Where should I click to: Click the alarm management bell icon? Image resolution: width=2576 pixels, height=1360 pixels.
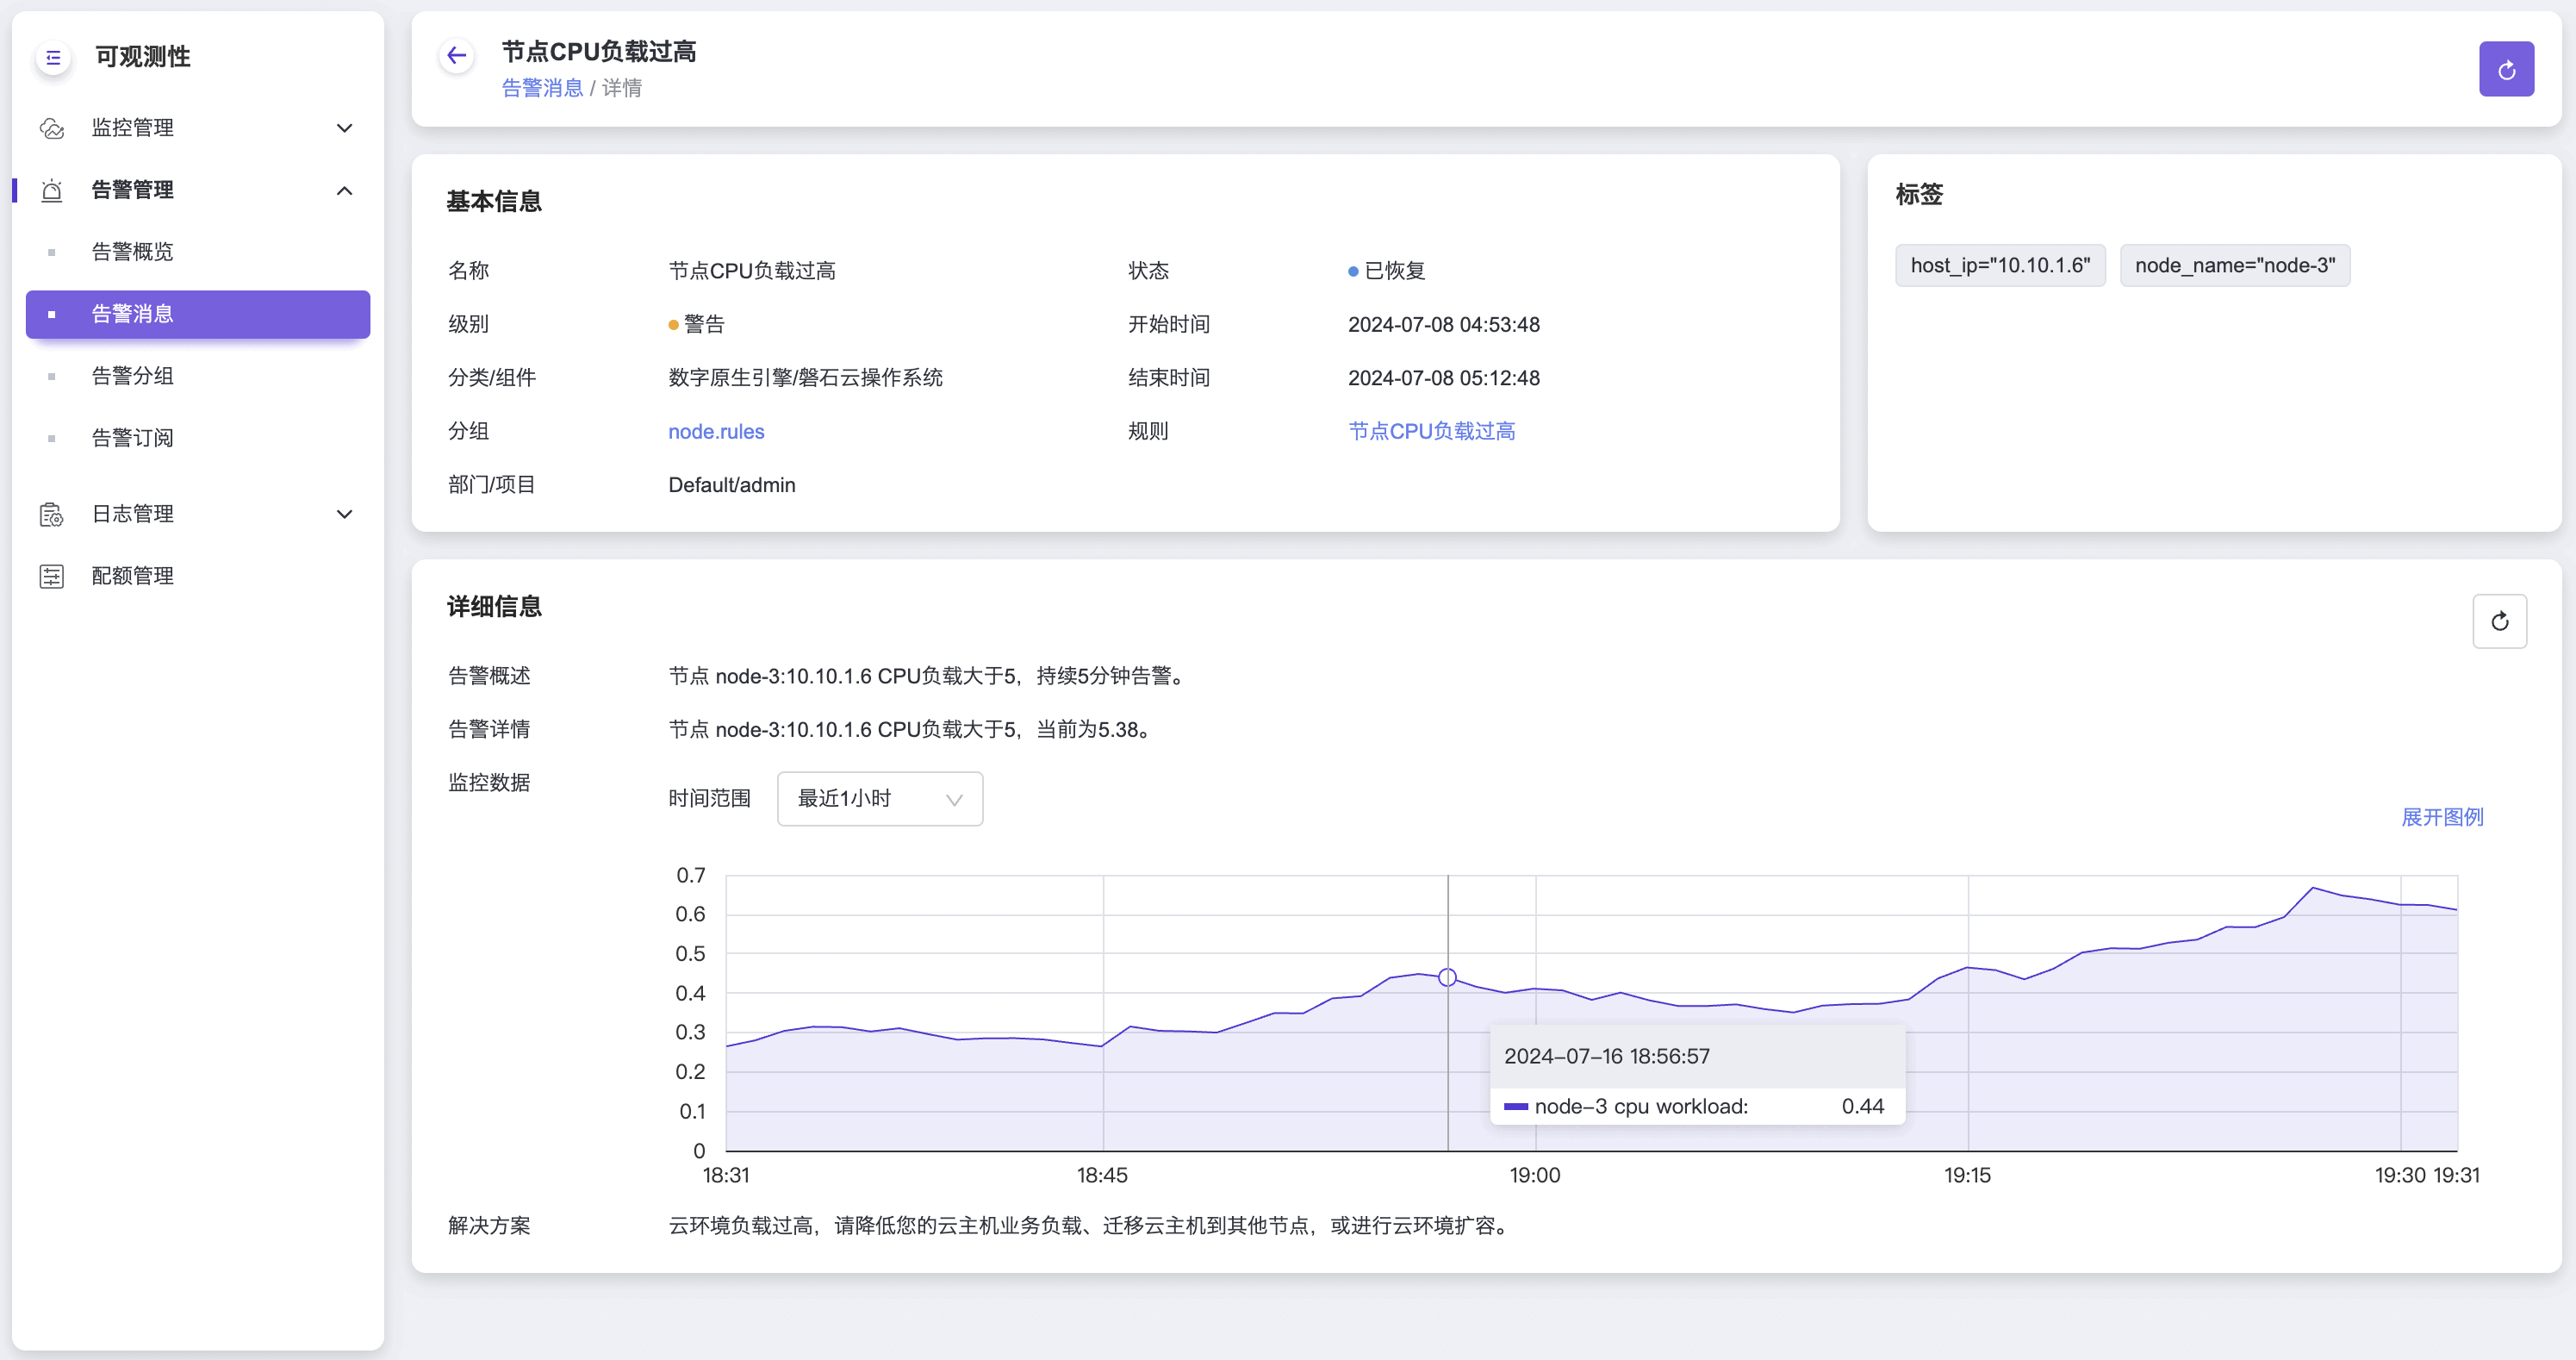pyautogui.click(x=52, y=190)
